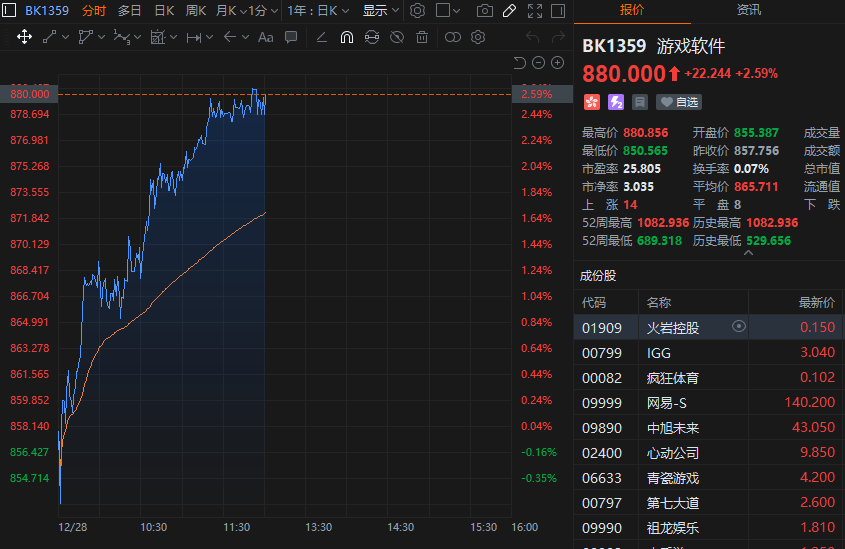Open the chart settings gear icon
The image size is (845, 549).
coord(418,11)
